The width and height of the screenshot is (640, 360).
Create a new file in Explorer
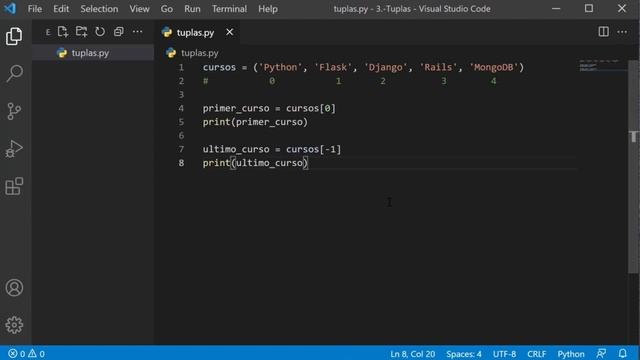tap(62, 32)
